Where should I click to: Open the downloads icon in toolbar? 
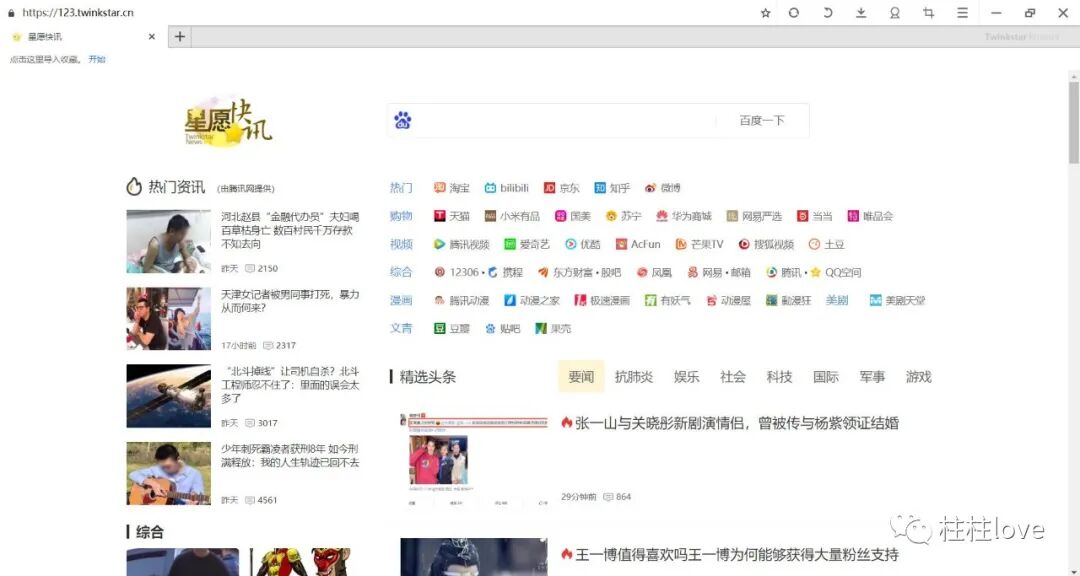click(x=861, y=13)
